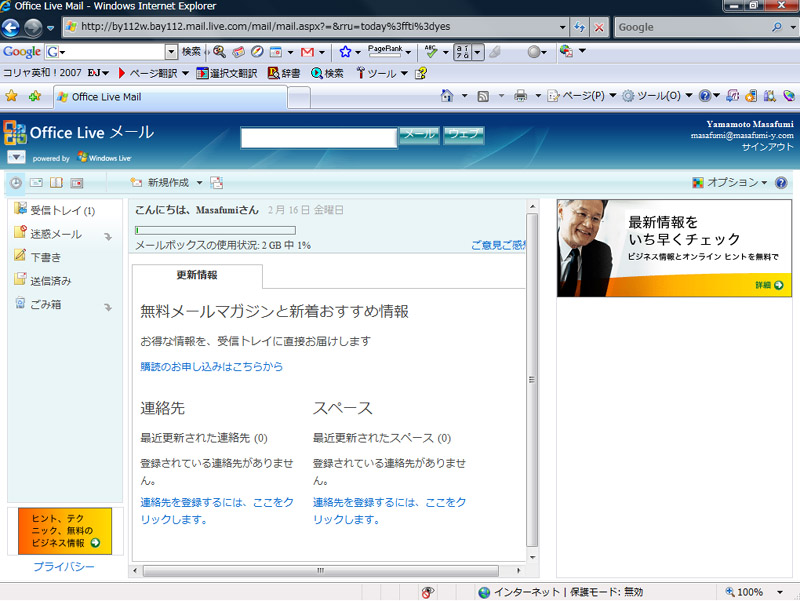Click the Google search box in IE
The width and height of the screenshot is (800, 601).
click(692, 27)
